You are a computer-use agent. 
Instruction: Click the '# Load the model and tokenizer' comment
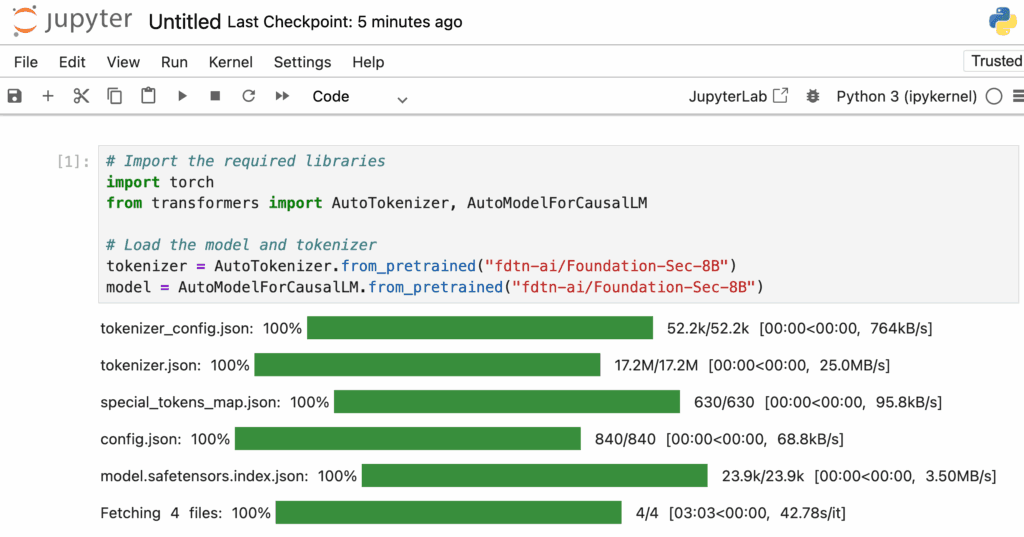(x=241, y=245)
